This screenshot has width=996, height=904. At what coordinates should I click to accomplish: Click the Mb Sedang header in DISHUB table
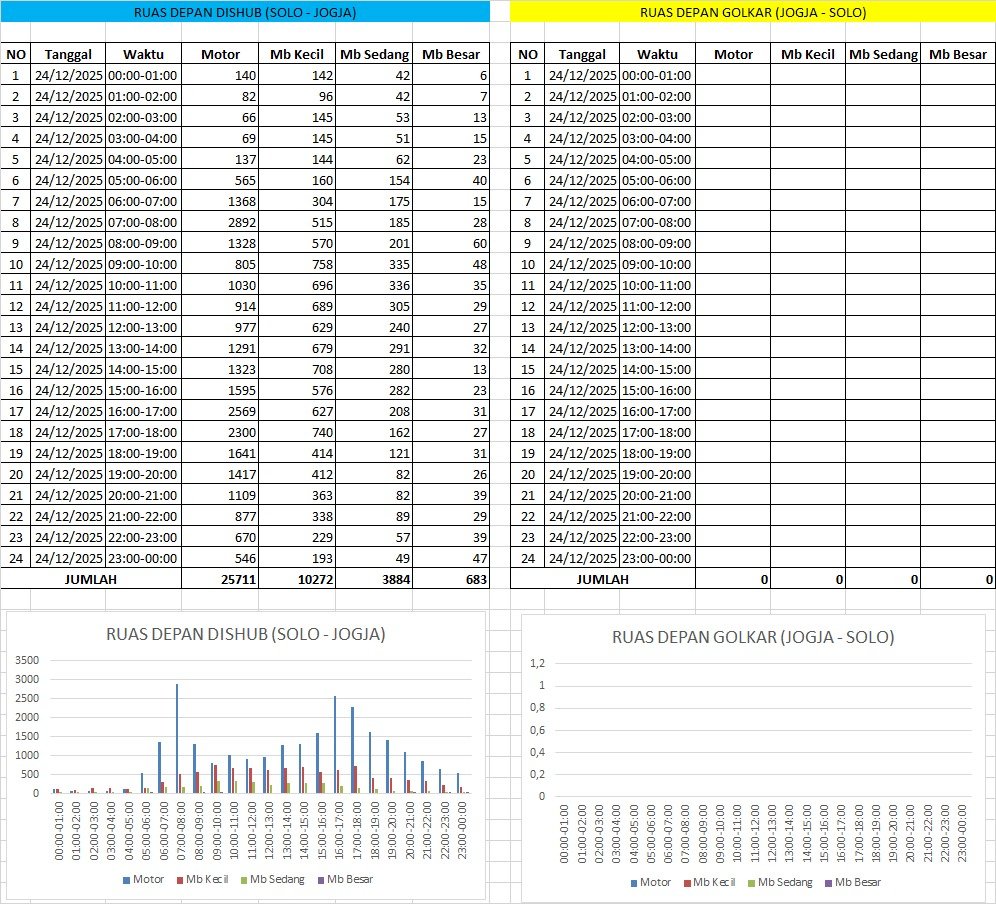coord(374,54)
